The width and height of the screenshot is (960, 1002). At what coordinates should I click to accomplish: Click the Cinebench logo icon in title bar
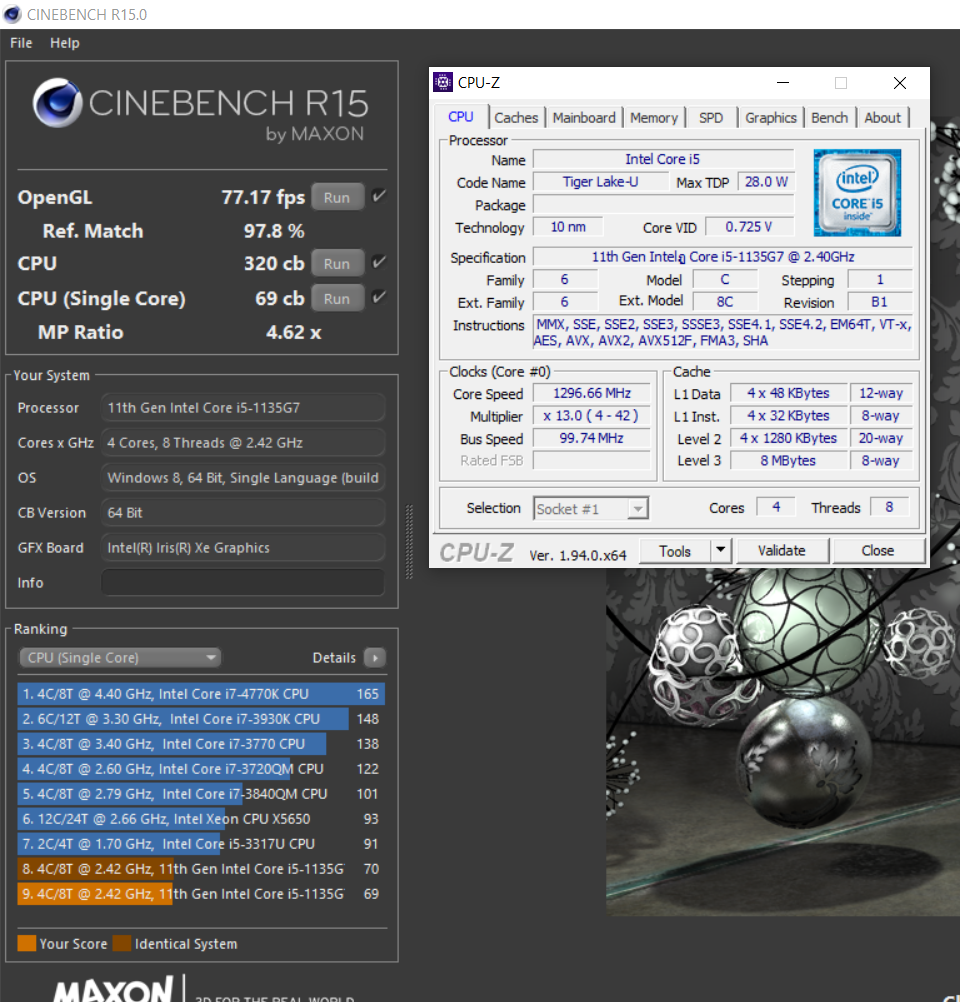tap(12, 13)
